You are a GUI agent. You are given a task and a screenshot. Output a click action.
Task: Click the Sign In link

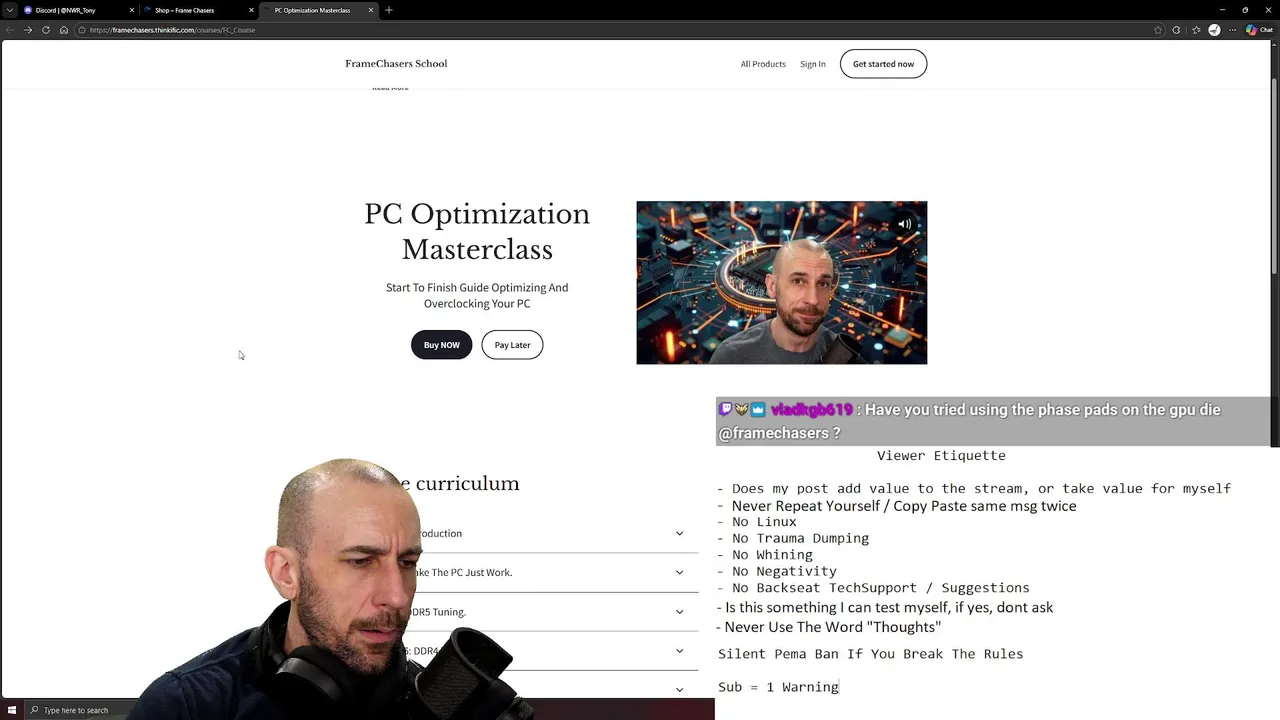pyautogui.click(x=813, y=64)
